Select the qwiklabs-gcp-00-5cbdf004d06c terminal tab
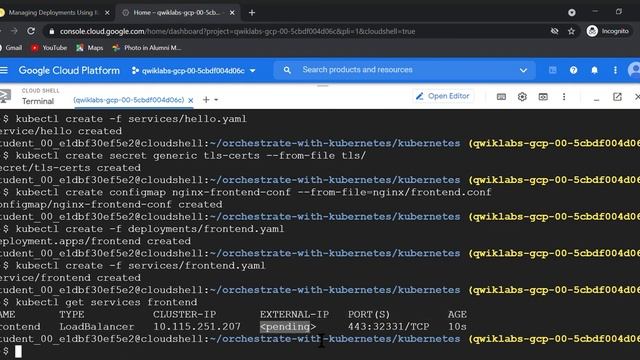640x360 pixels. [x=129, y=100]
